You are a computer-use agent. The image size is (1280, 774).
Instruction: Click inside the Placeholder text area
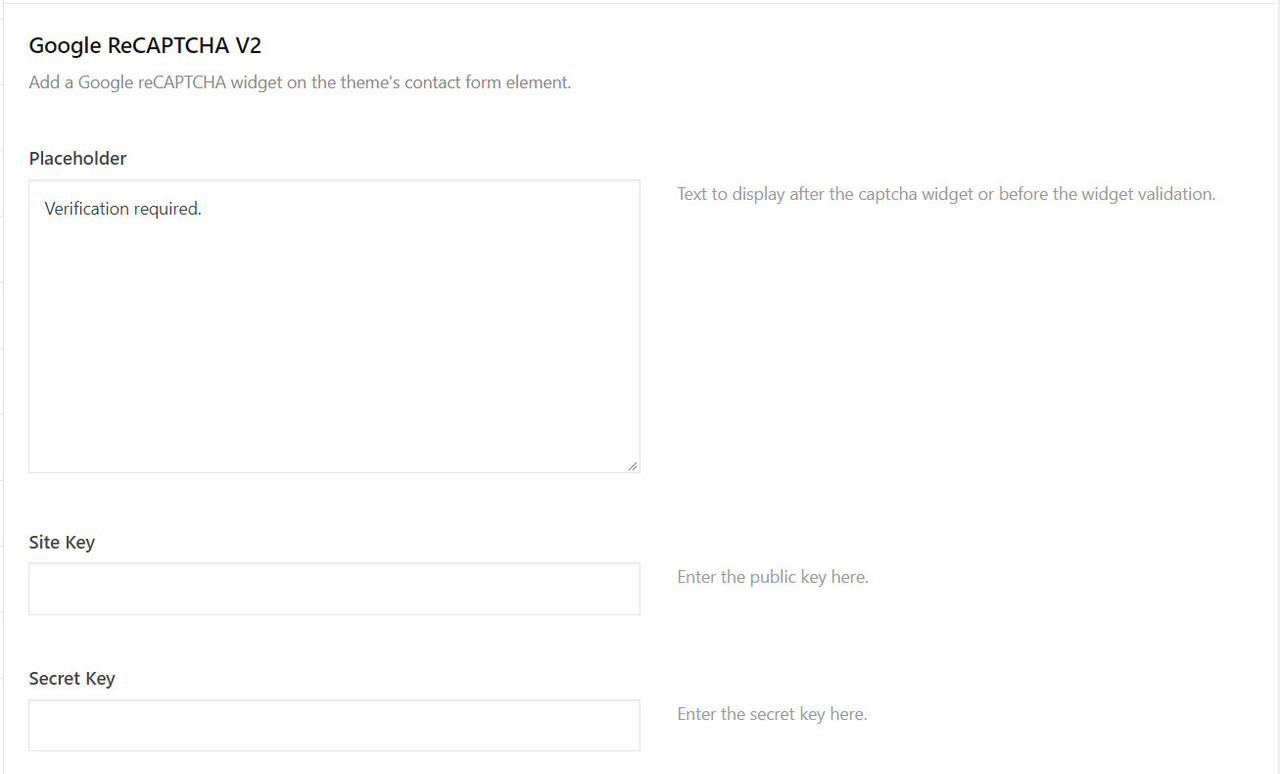click(334, 326)
